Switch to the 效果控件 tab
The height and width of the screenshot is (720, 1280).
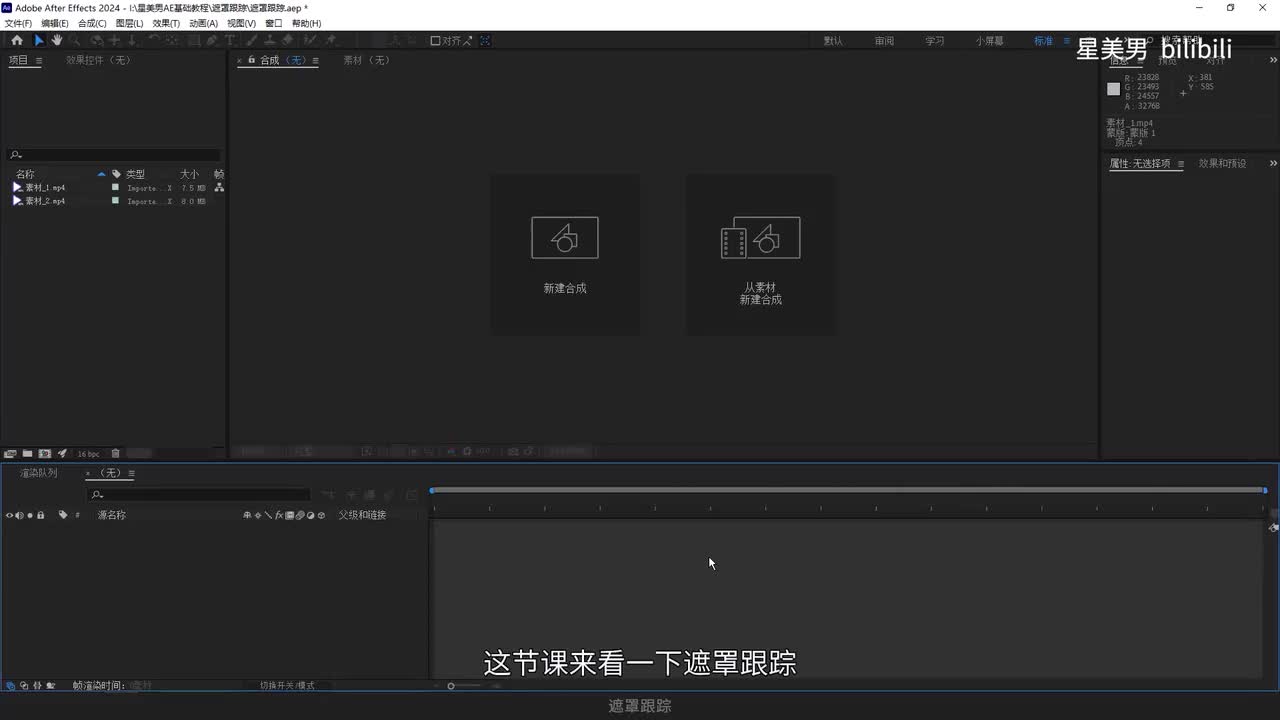click(98, 60)
